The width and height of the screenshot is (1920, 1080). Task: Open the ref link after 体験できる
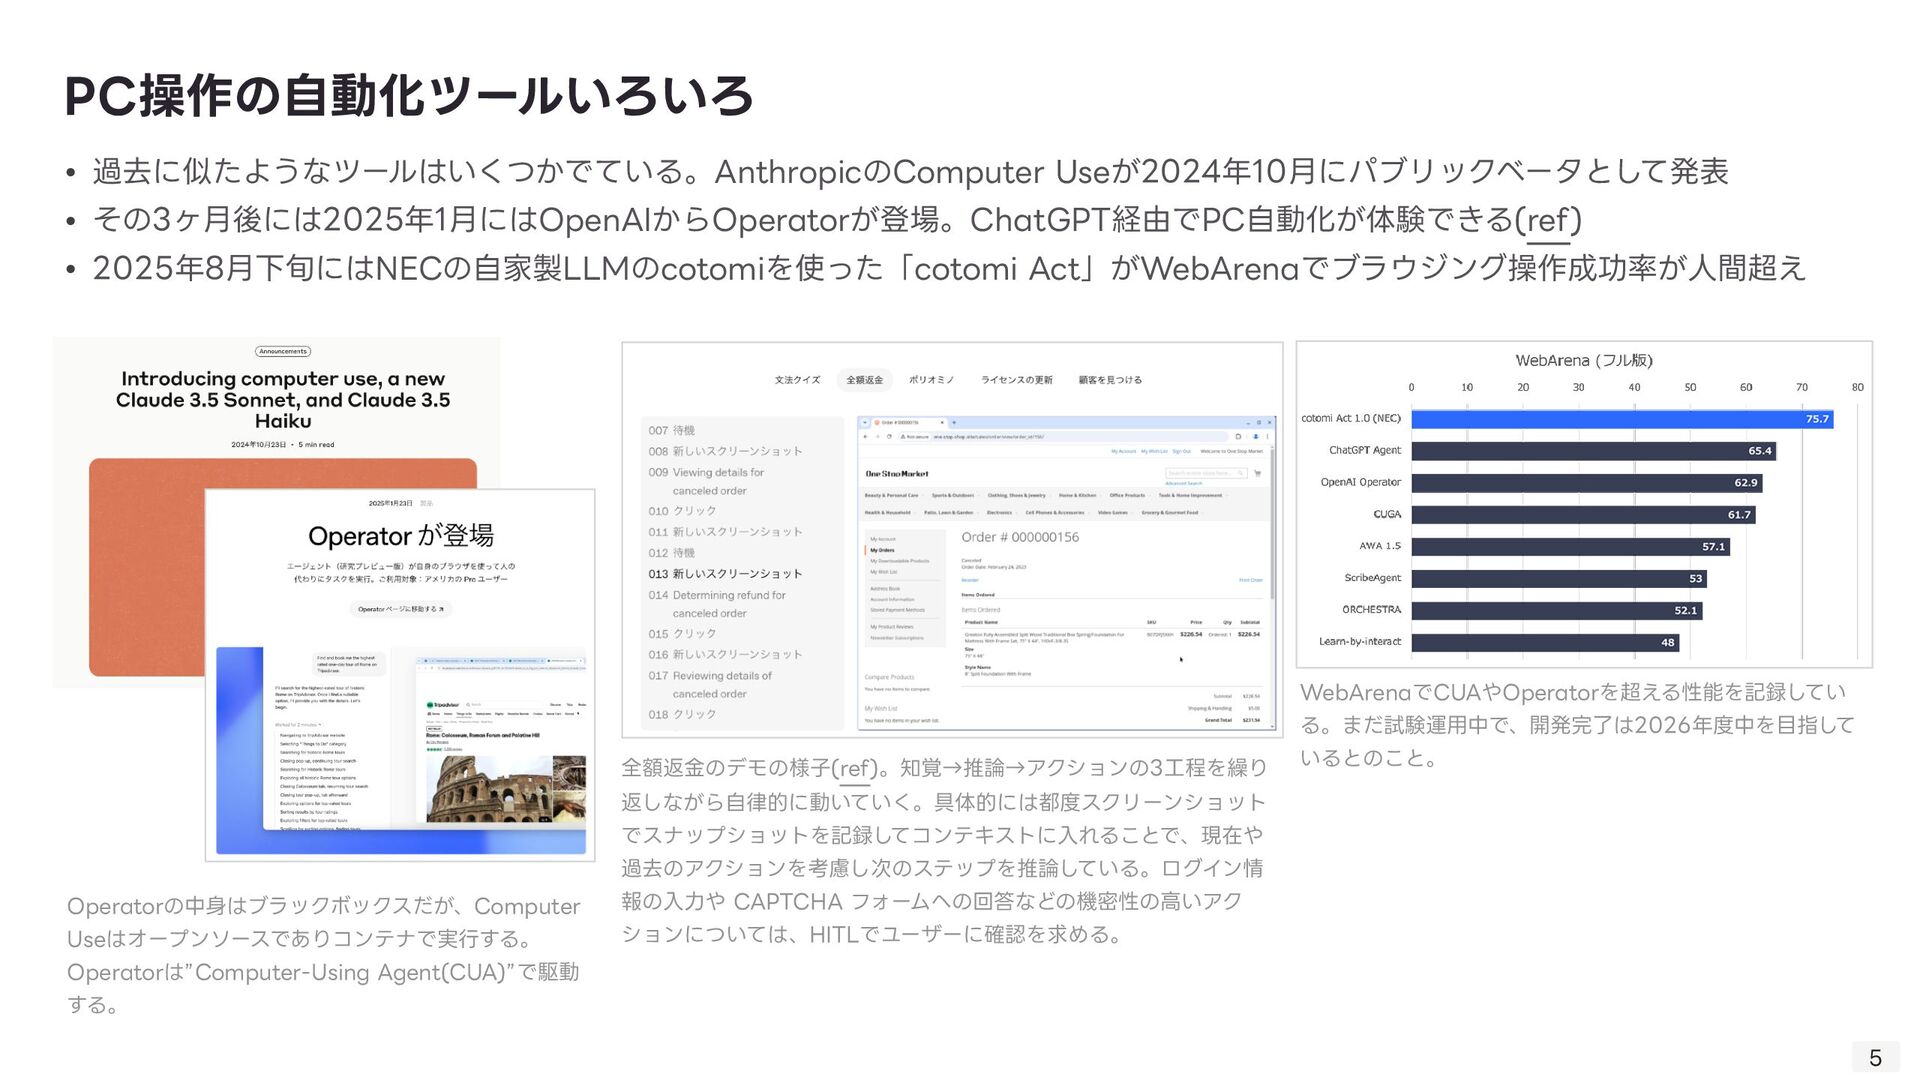pyautogui.click(x=1548, y=220)
